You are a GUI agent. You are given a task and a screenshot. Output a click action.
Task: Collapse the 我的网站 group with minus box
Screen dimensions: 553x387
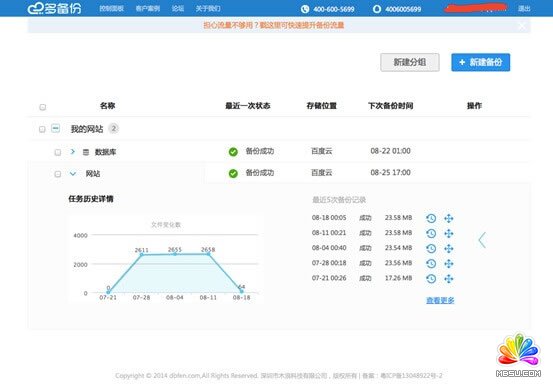click(55, 128)
